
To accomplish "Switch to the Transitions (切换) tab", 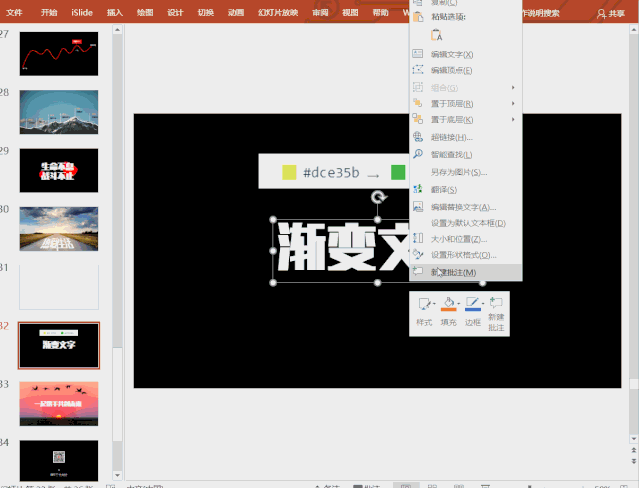I will click(x=206, y=13).
